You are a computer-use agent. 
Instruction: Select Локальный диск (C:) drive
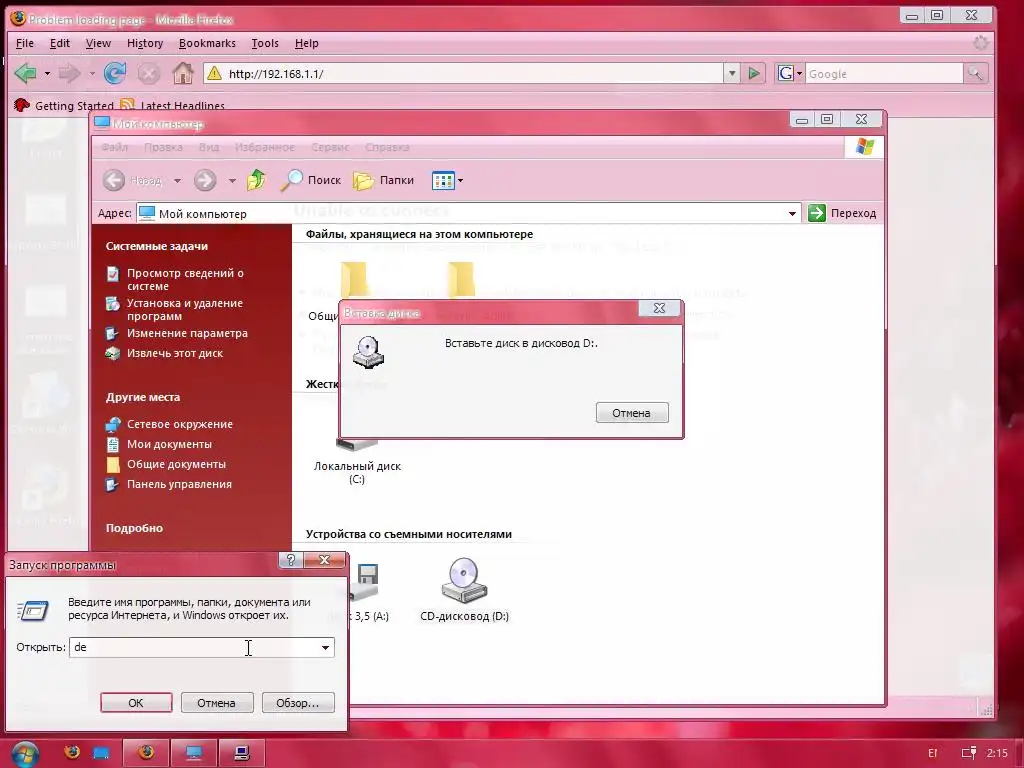357,464
